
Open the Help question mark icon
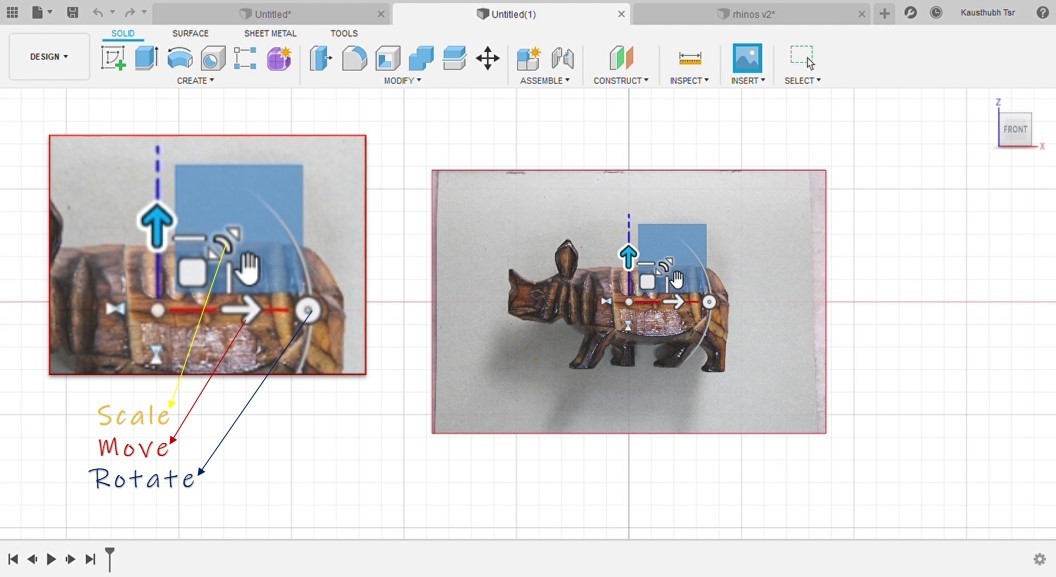tap(1043, 13)
